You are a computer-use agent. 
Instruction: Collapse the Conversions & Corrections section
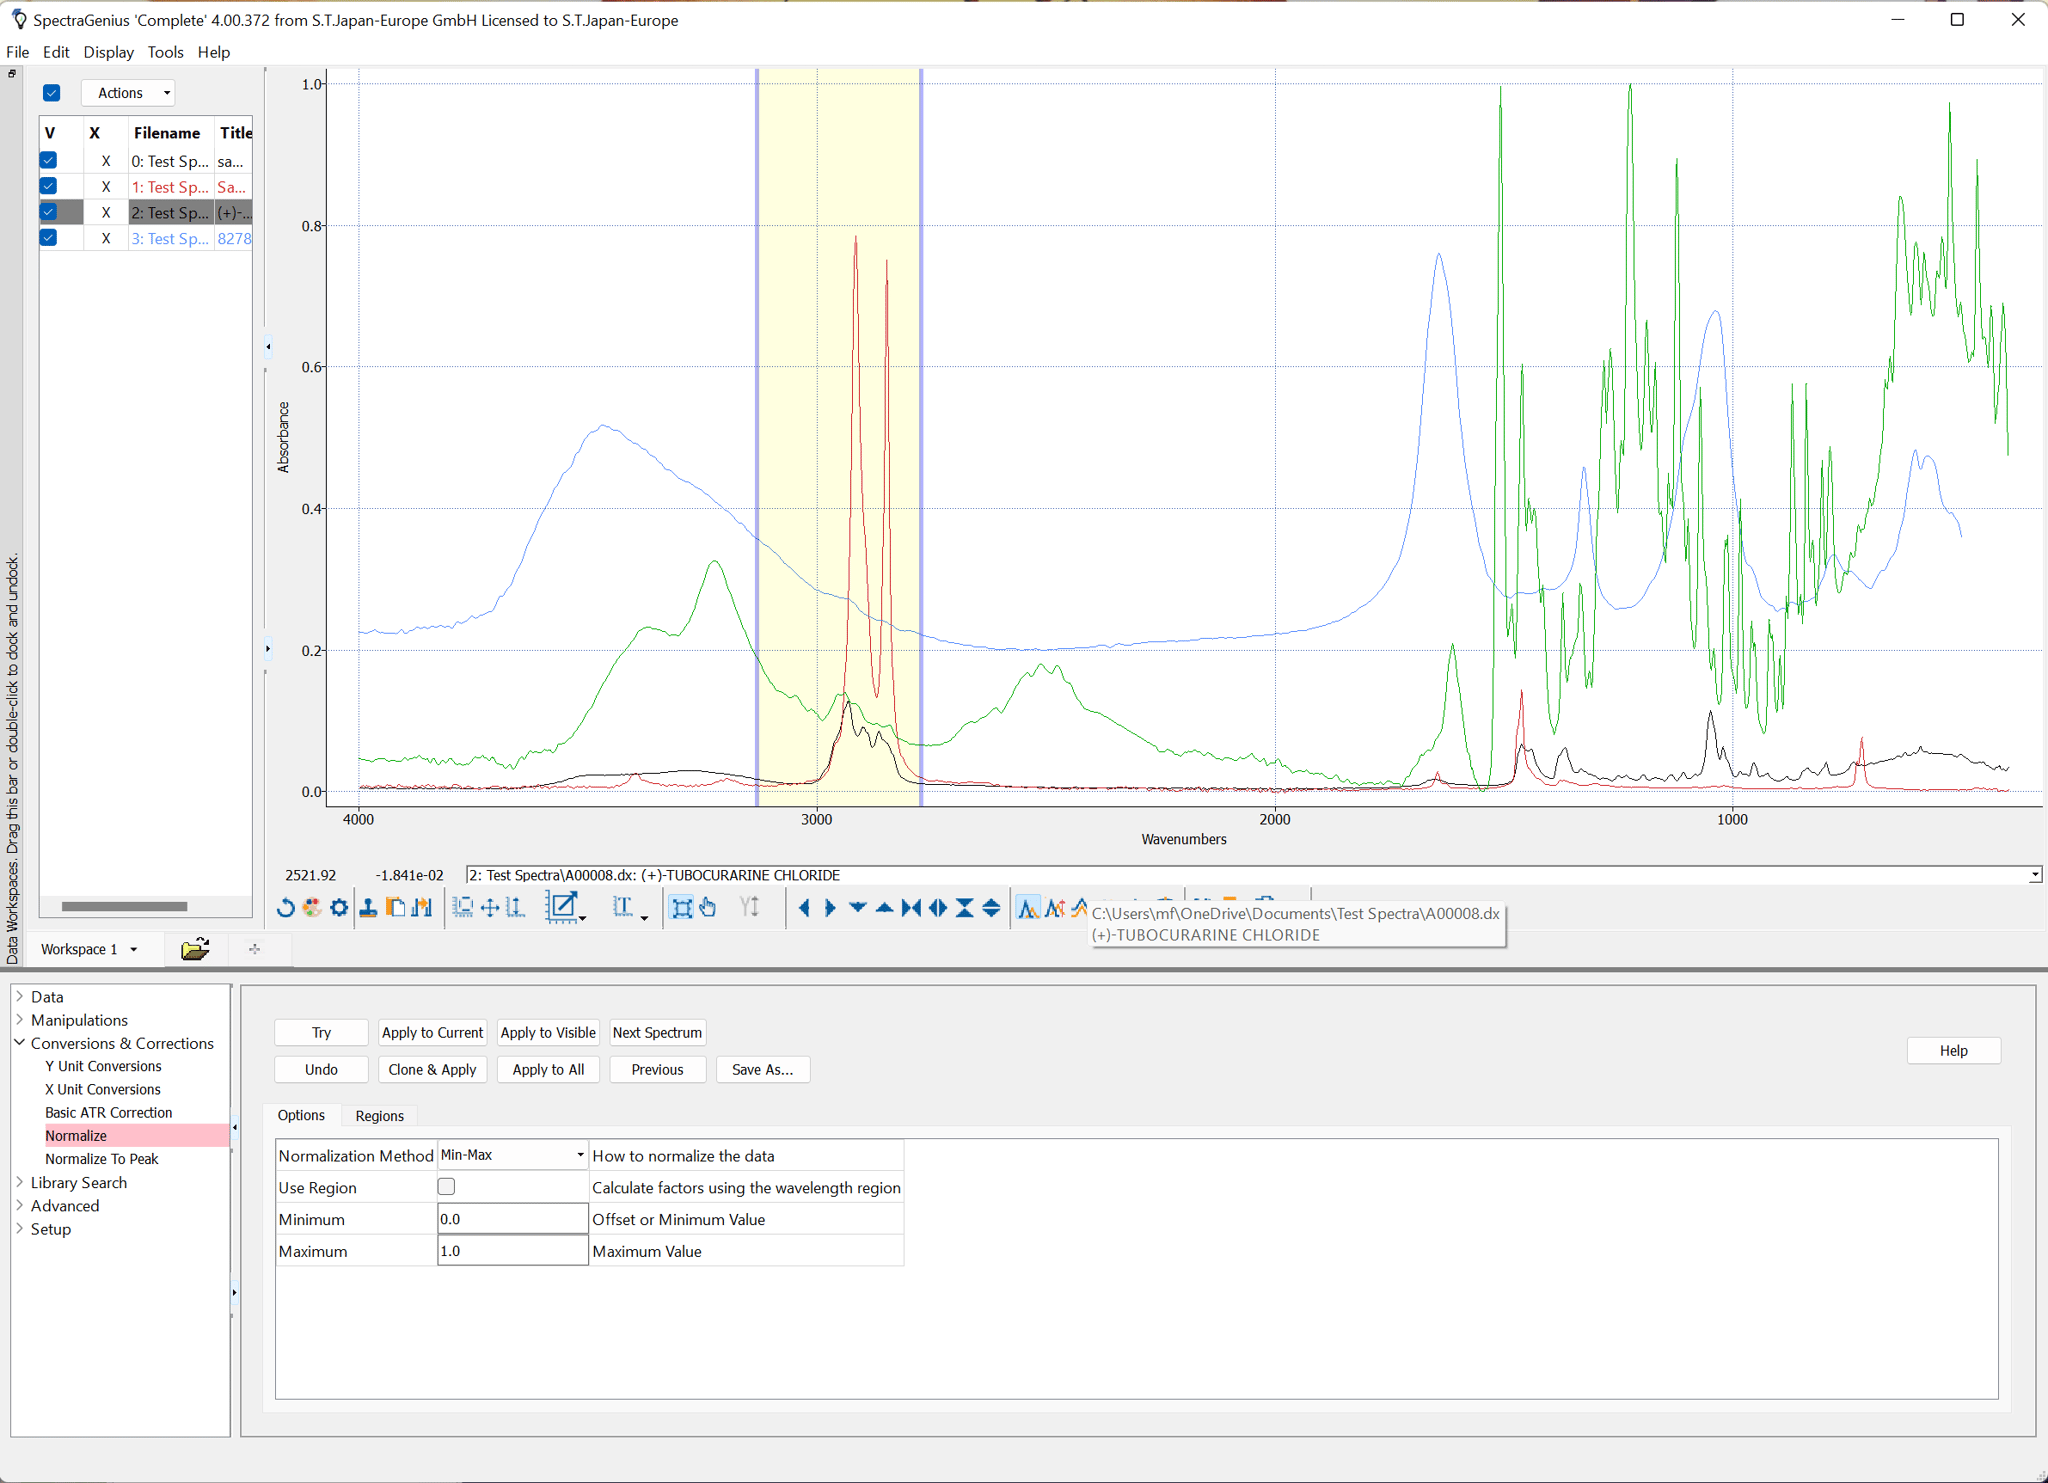(x=19, y=1042)
